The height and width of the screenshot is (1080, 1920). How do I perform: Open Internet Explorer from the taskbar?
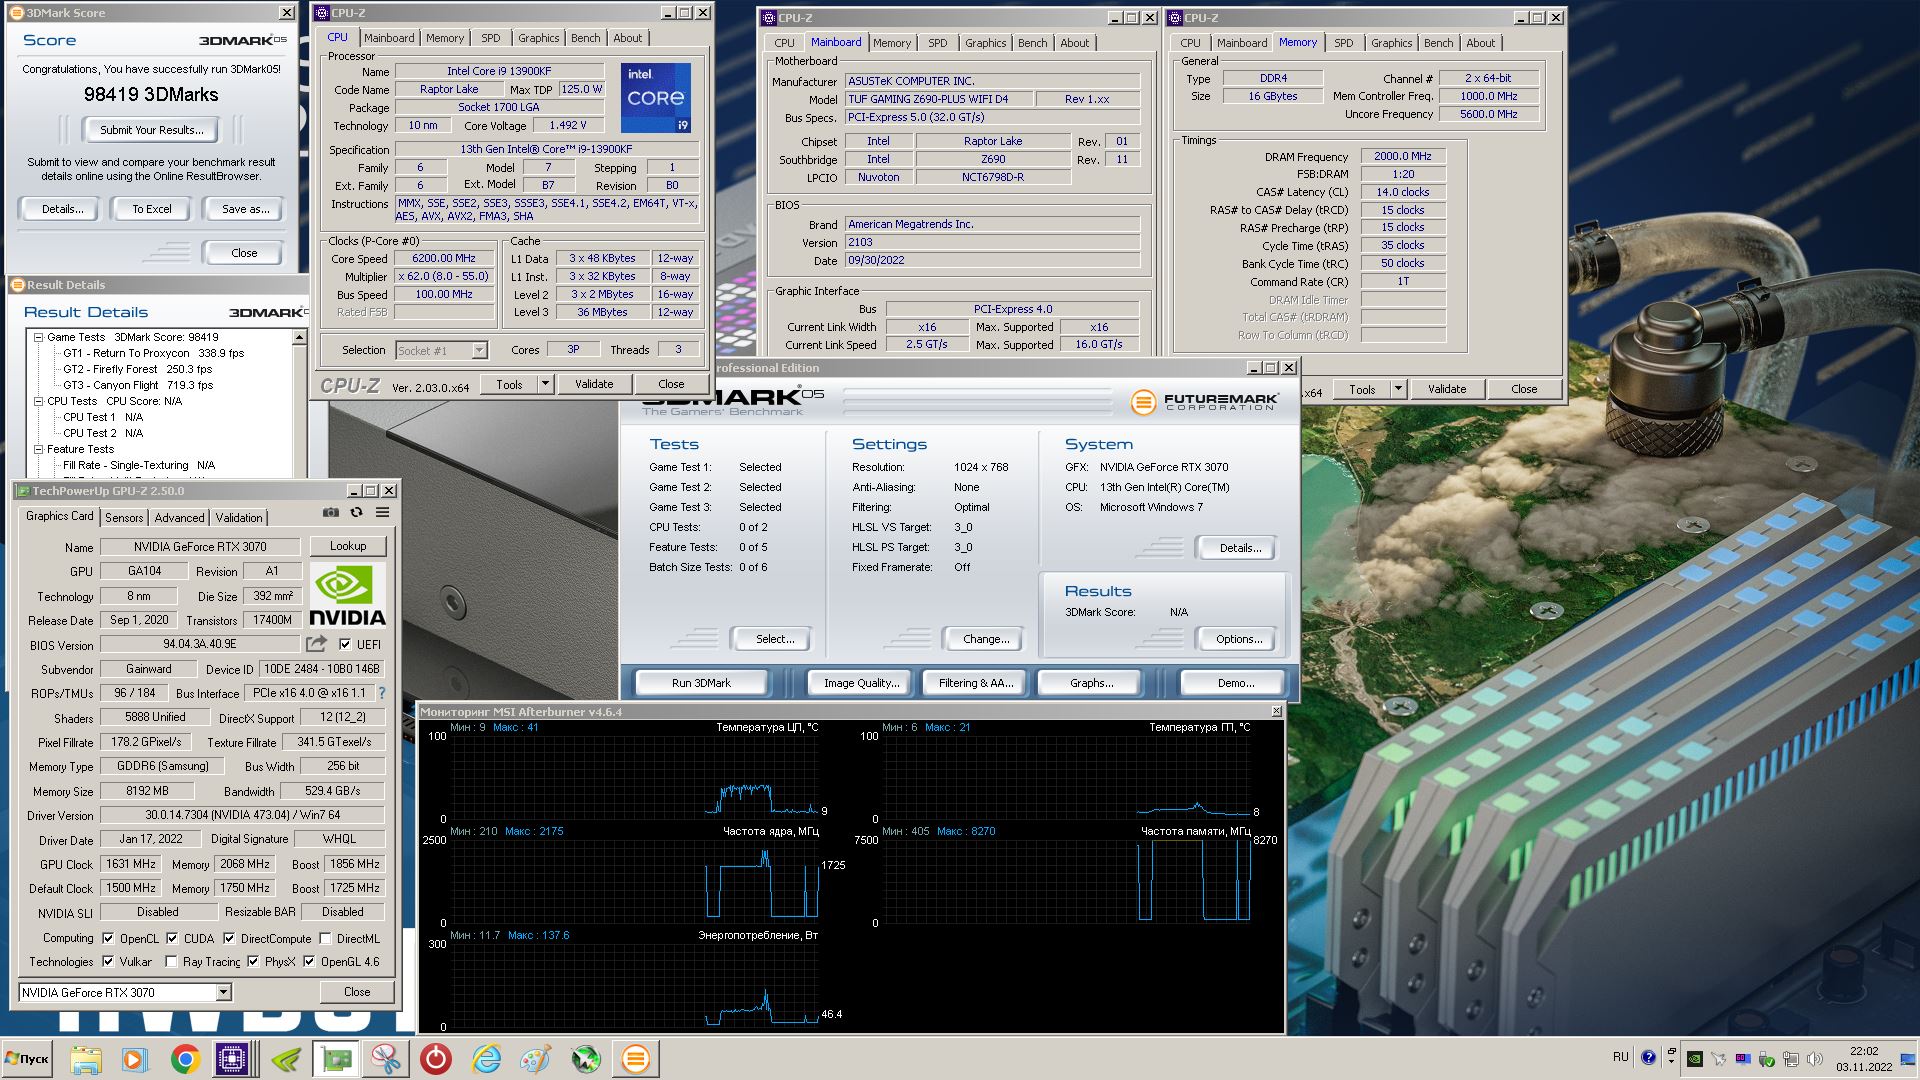486,1059
